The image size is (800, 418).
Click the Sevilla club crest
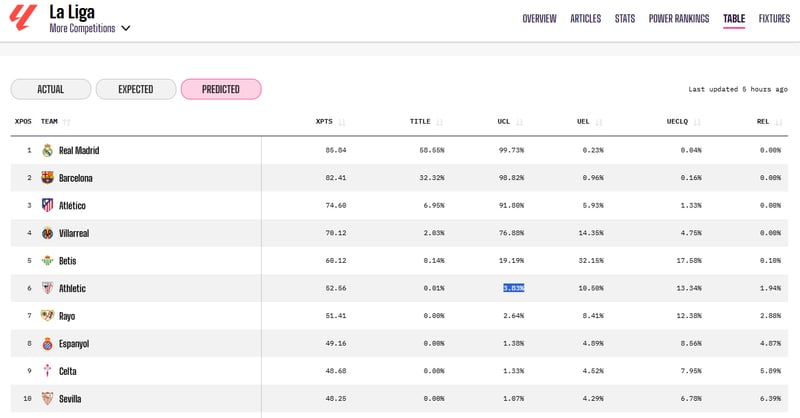[47, 398]
